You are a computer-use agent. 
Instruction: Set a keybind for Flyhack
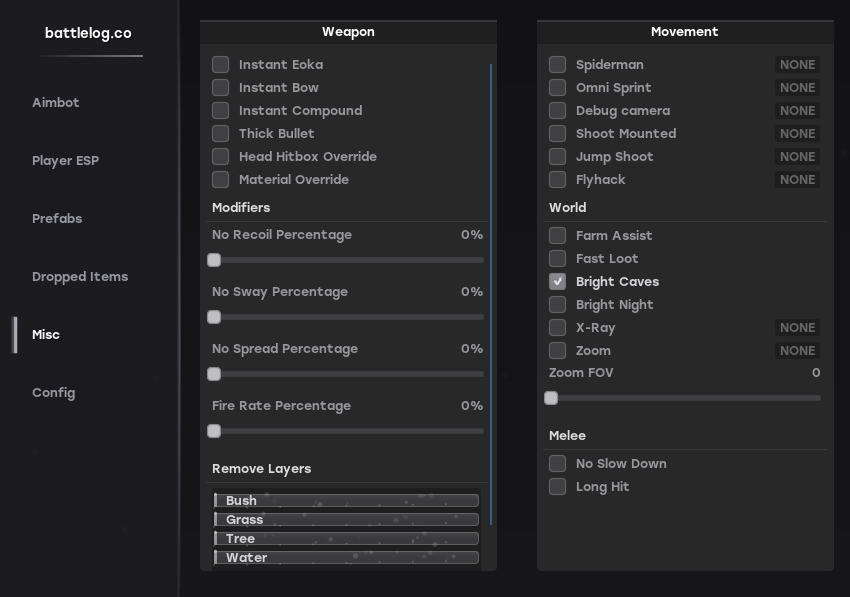[x=797, y=179]
